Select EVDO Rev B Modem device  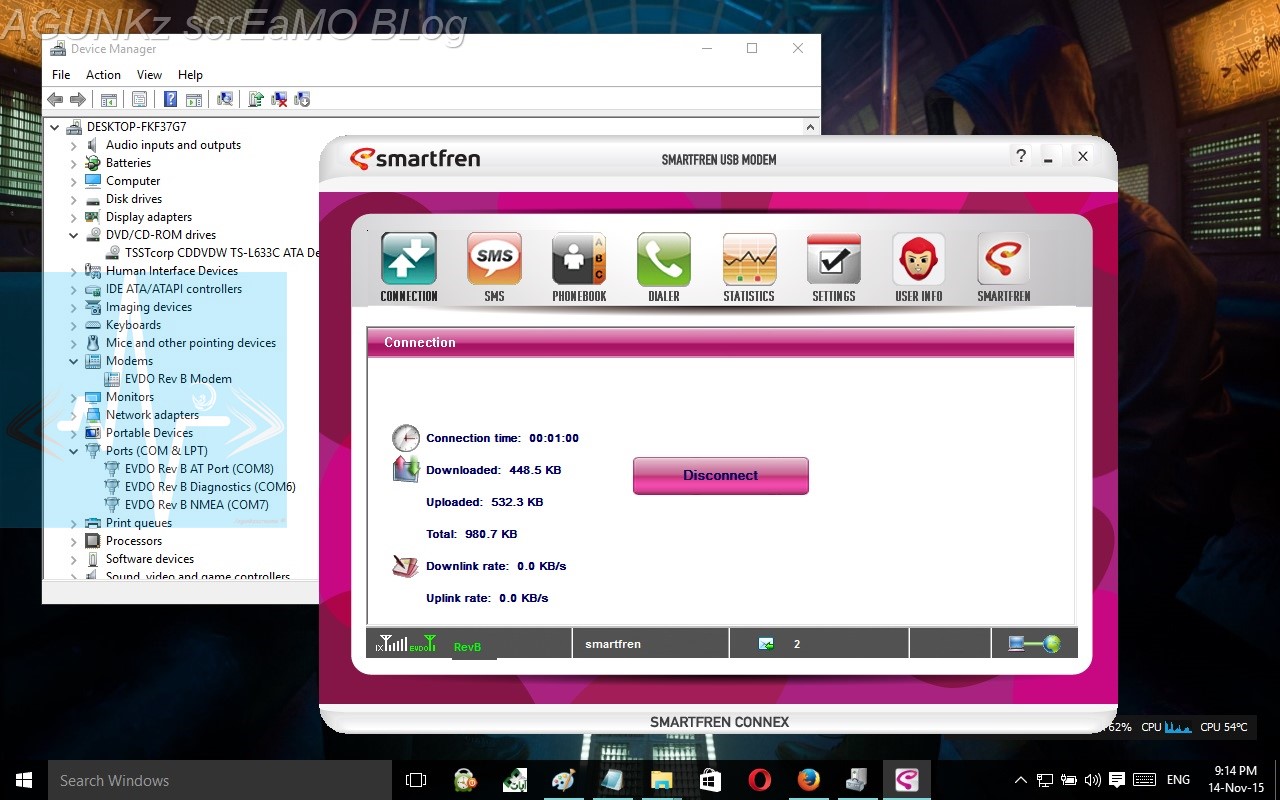click(178, 379)
